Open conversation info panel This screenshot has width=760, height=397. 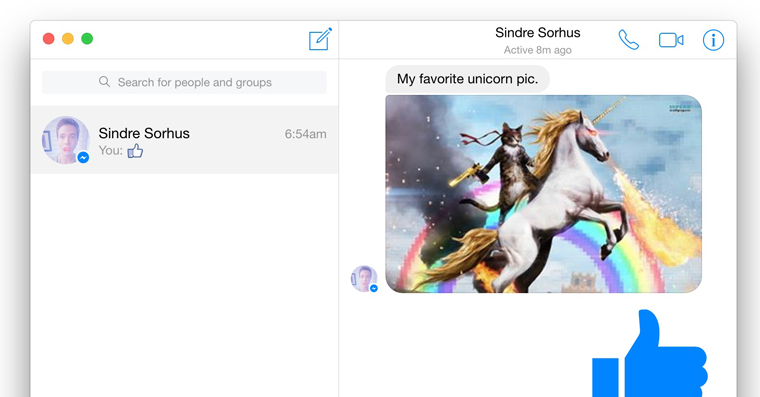coord(713,40)
